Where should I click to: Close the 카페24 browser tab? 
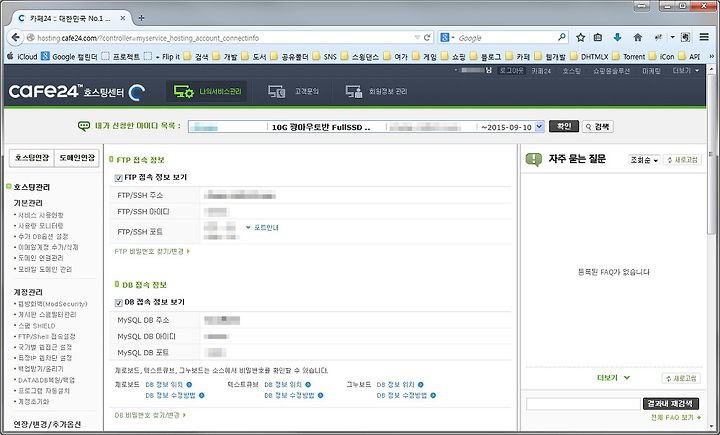[x=123, y=18]
